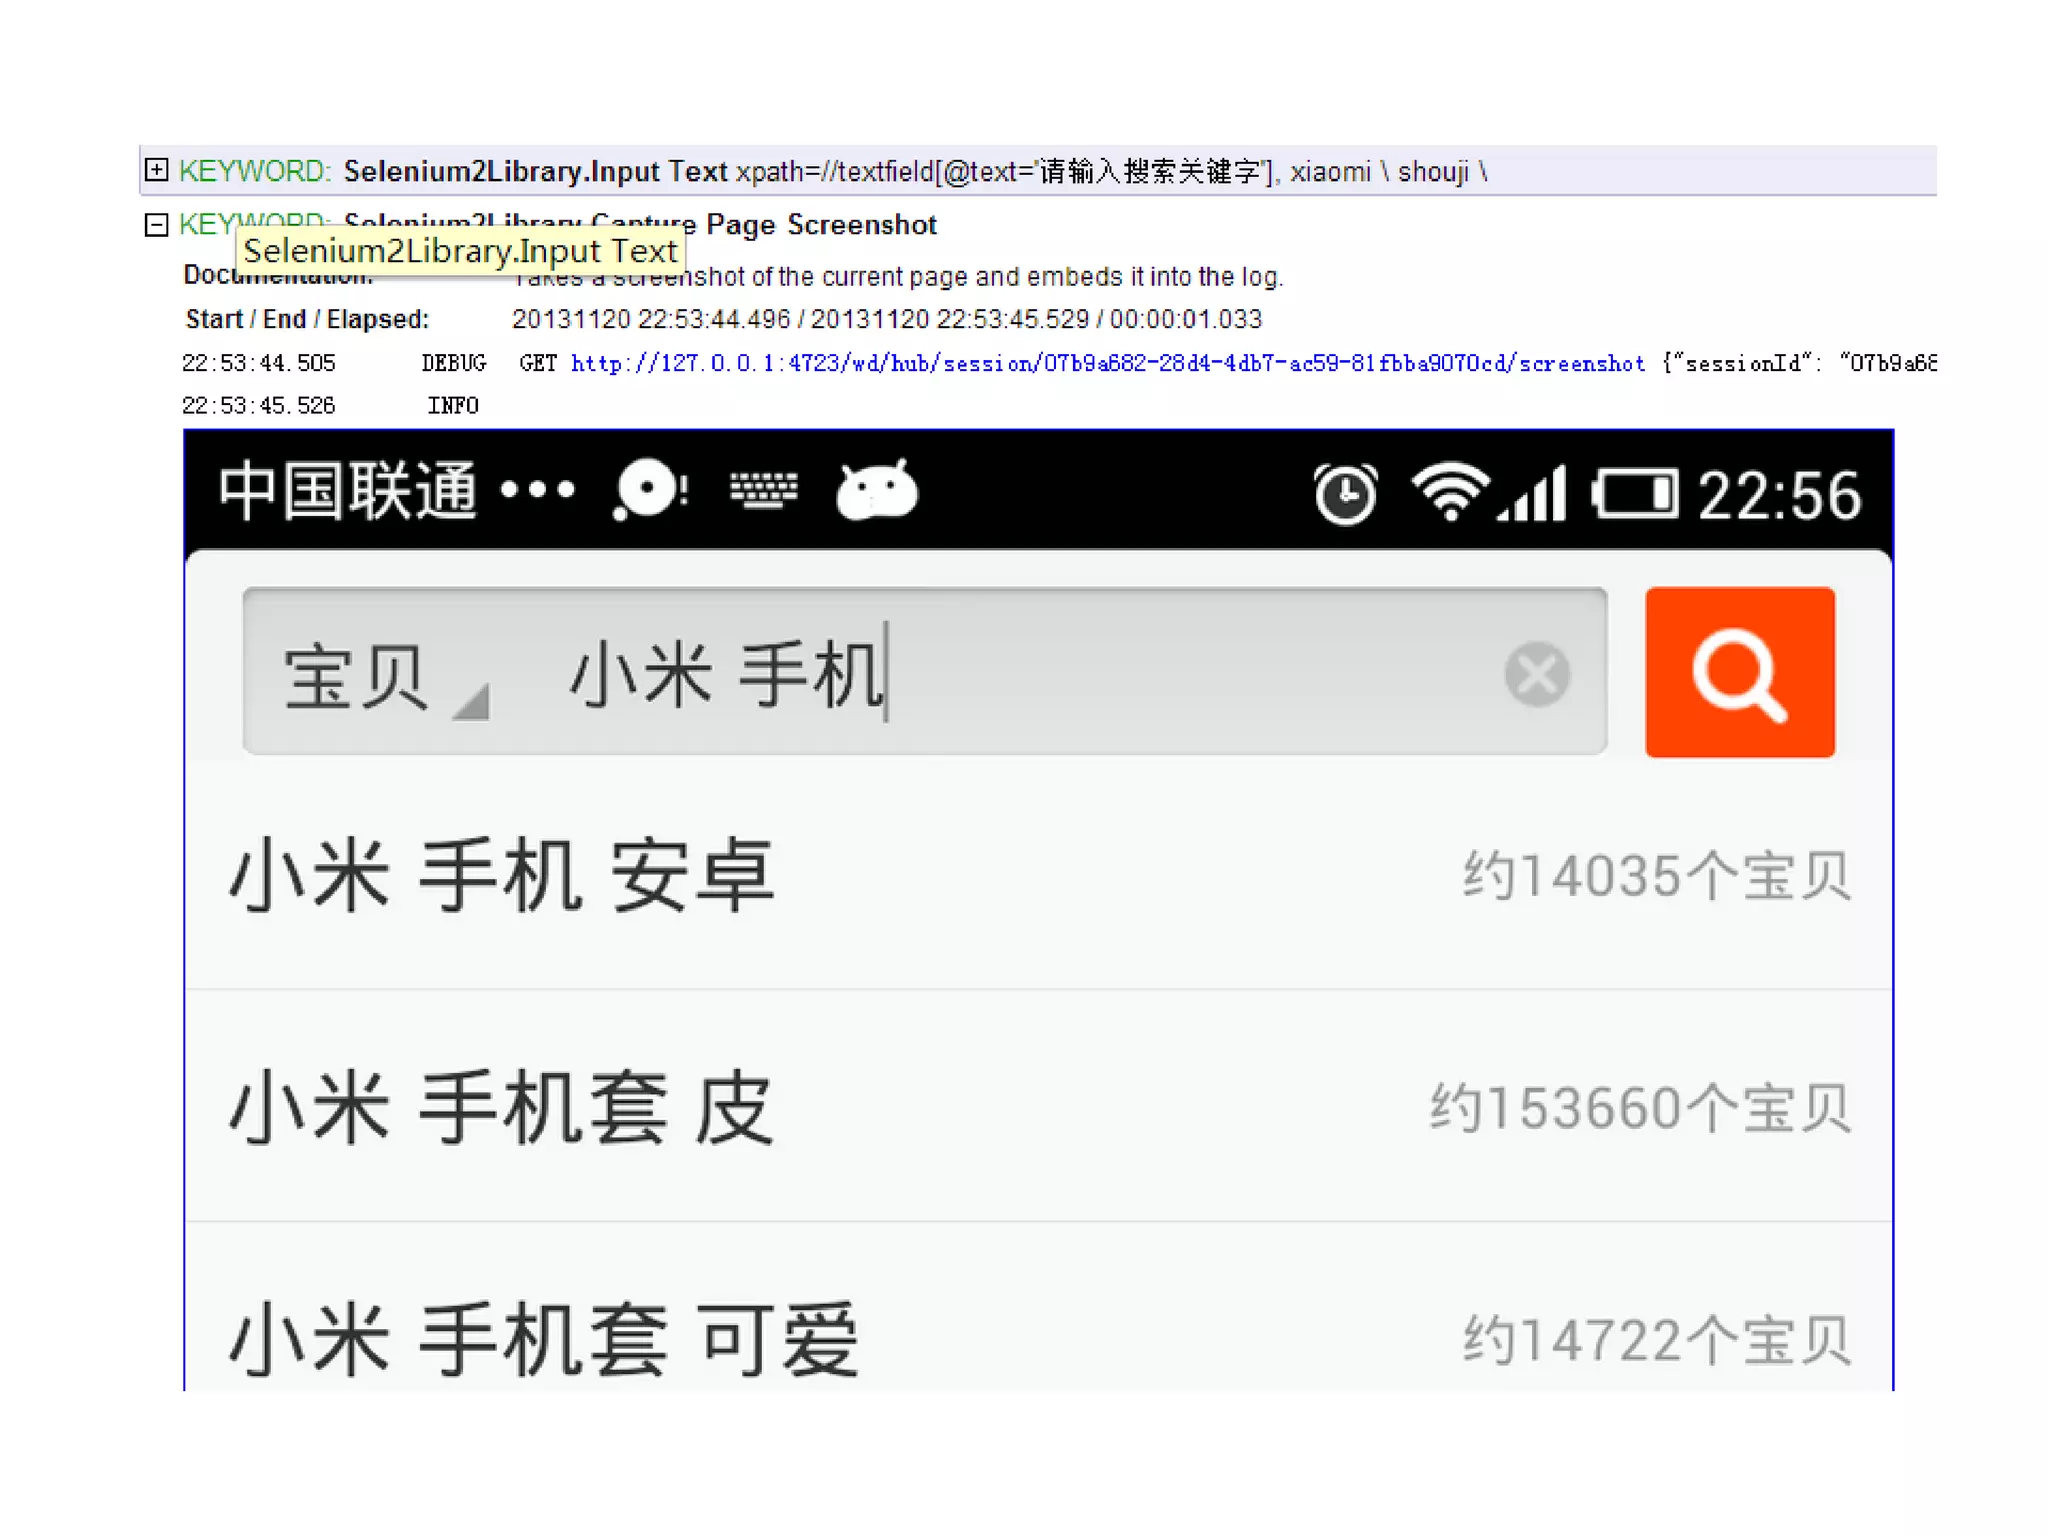2048x1536 pixels.
Task: Tap the 22:56 clock in status bar
Action: point(1779,495)
